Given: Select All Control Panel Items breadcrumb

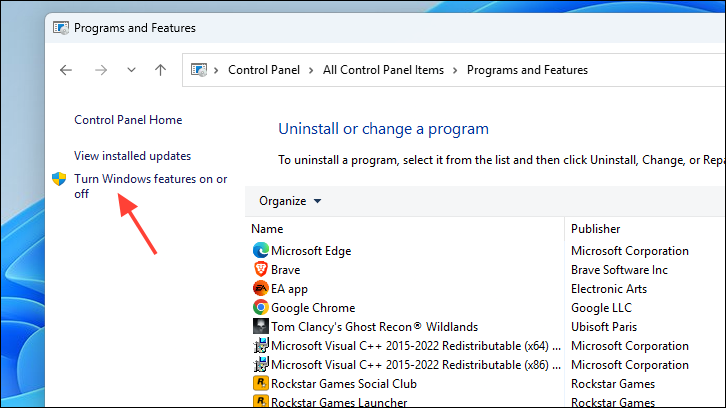Looking at the screenshot, I should 383,70.
